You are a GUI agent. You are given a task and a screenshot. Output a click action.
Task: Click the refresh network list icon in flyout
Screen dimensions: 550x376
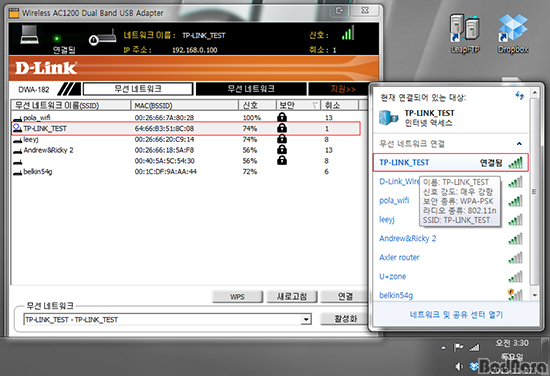(x=519, y=95)
